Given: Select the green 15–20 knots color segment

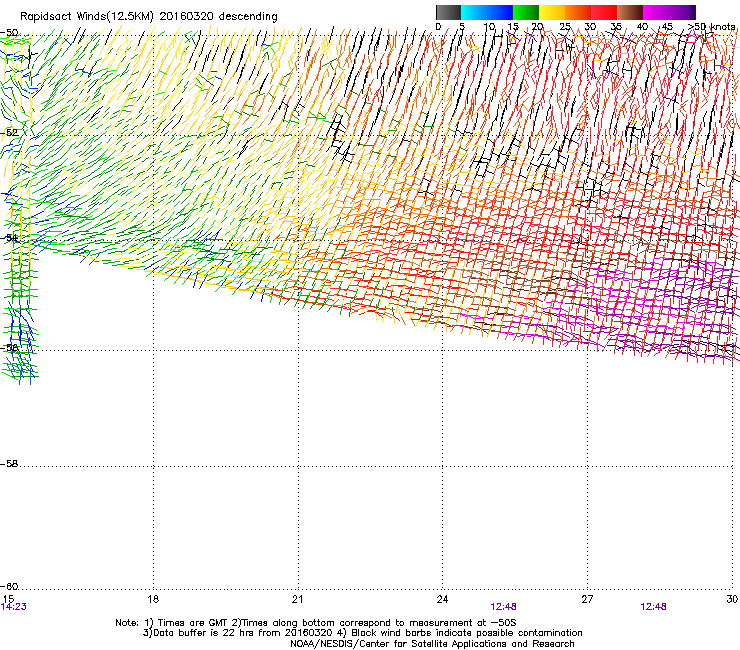Looking at the screenshot, I should pos(526,12).
